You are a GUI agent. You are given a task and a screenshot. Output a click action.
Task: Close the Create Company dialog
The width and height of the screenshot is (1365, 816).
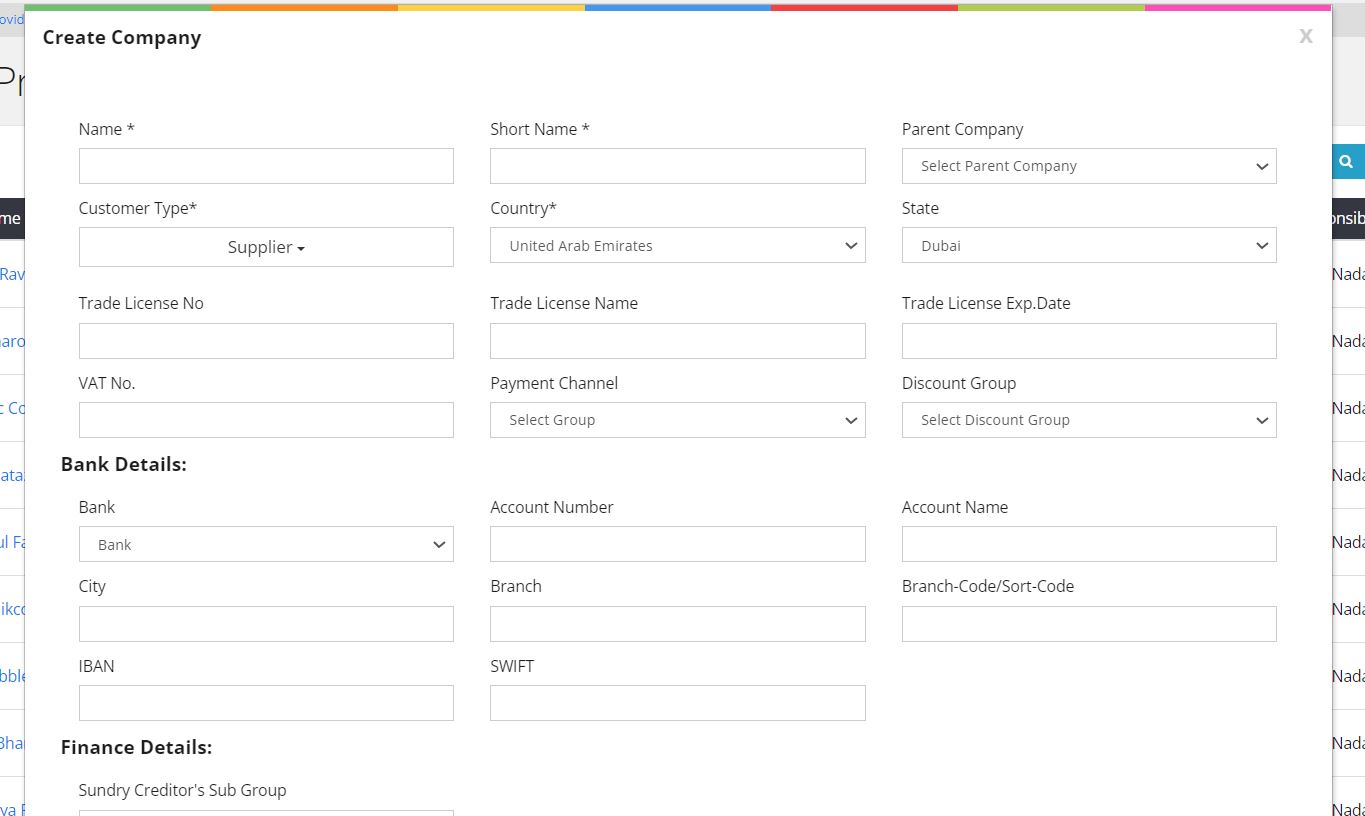pyautogui.click(x=1305, y=37)
